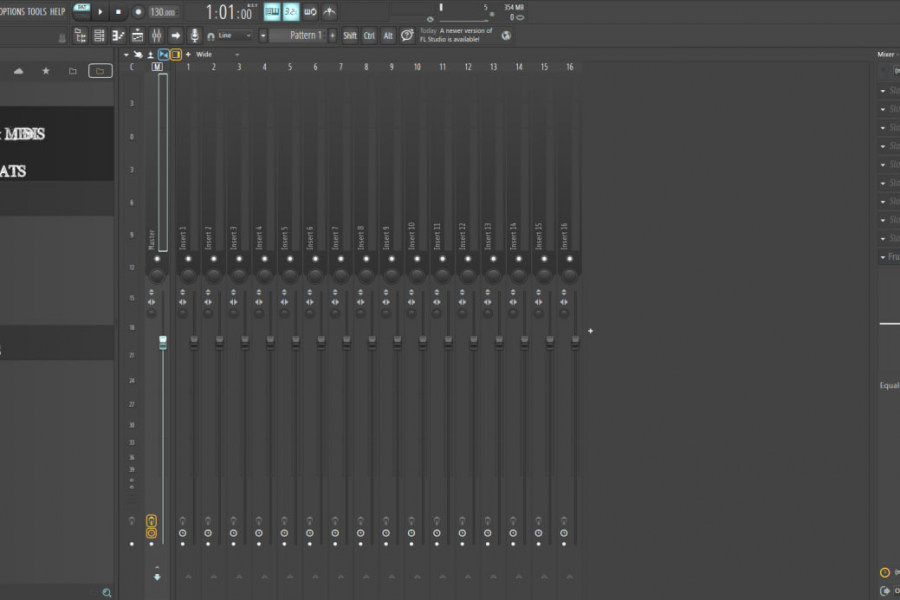Click the mixer extra-large meters icon
The height and width of the screenshot is (600, 900).
[150, 55]
